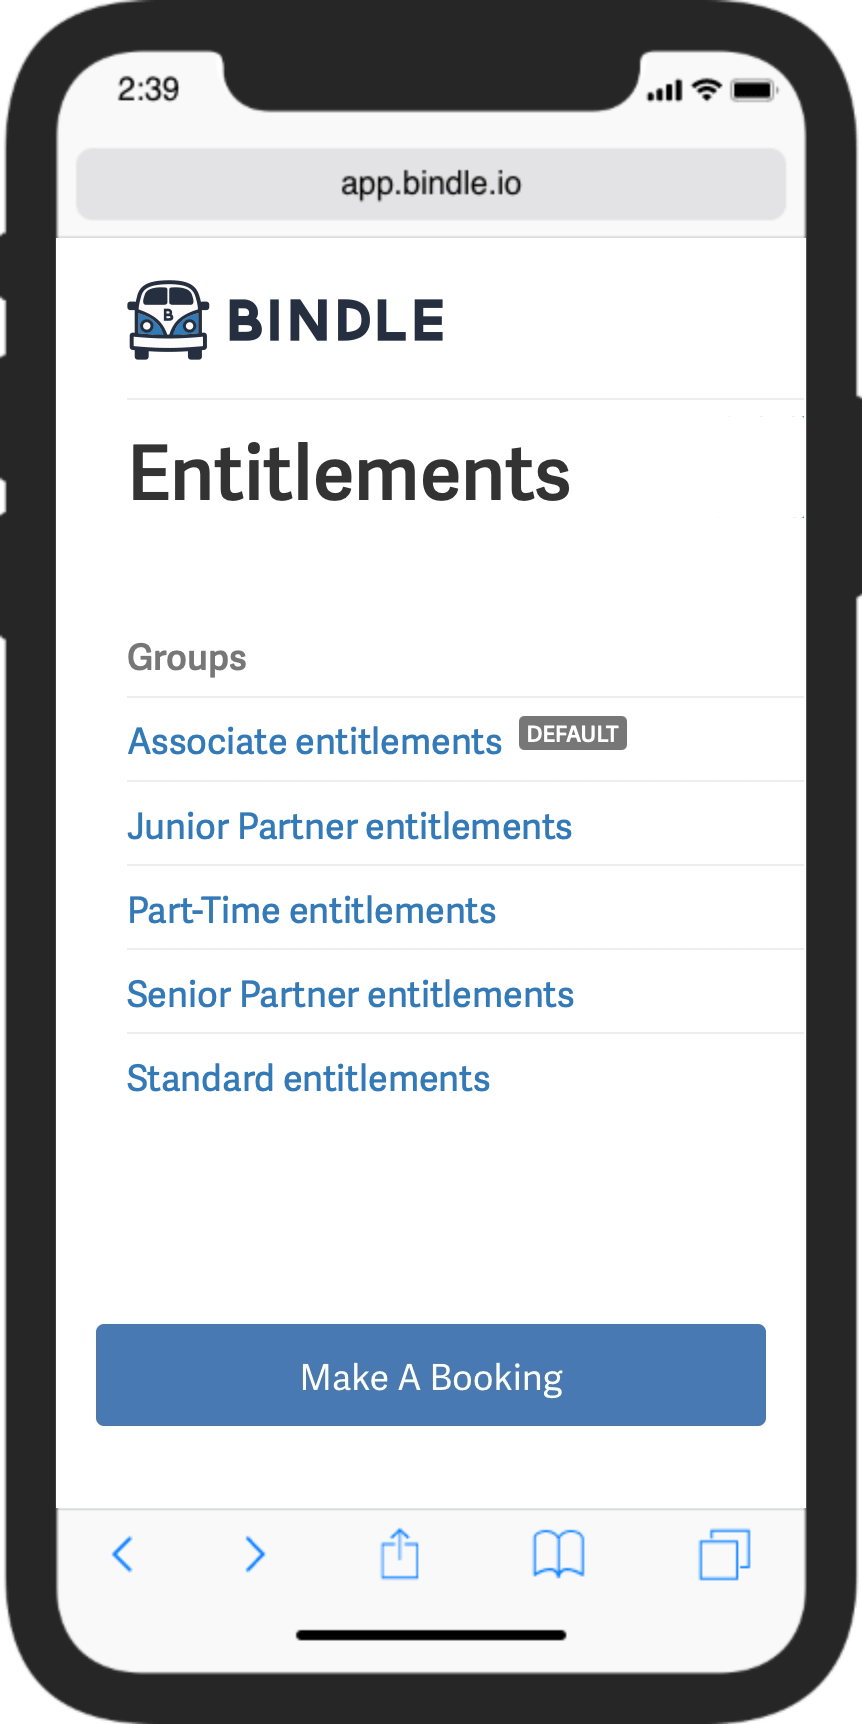Open Junior Partner entitlements group

pyautogui.click(x=349, y=827)
